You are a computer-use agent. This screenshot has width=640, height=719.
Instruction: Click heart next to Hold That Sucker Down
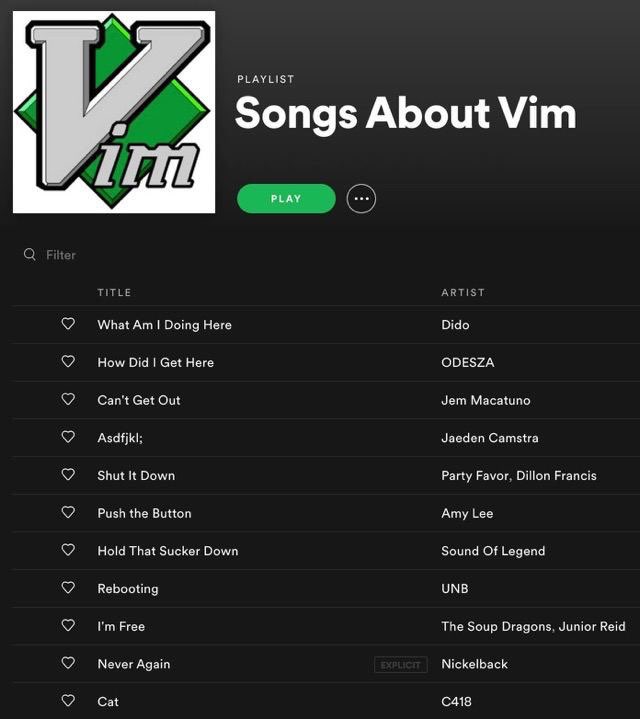tap(68, 550)
